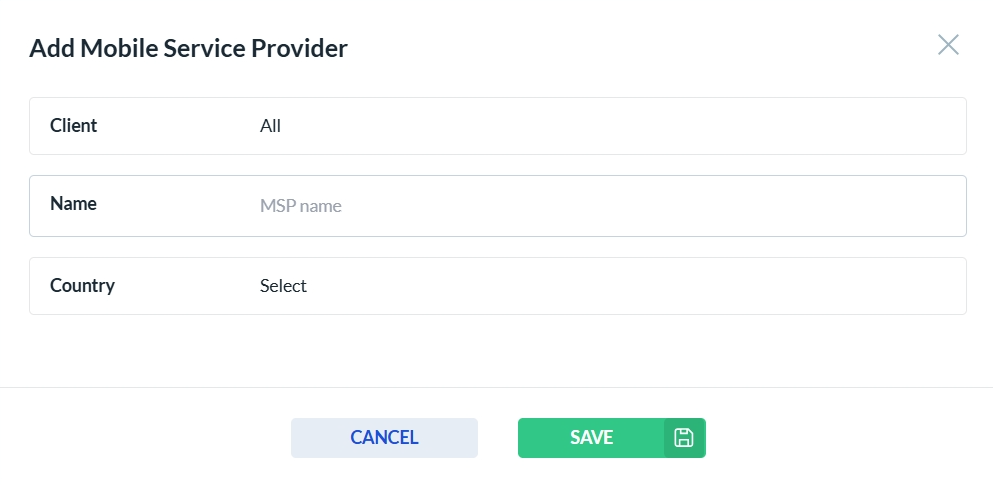Click the floppy disk save icon
993x485 pixels.
(x=684, y=438)
